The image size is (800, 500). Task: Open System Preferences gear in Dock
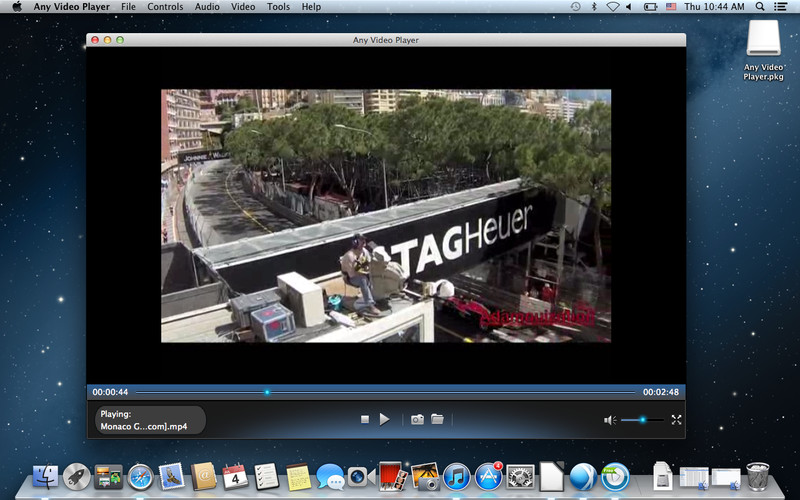click(x=520, y=477)
